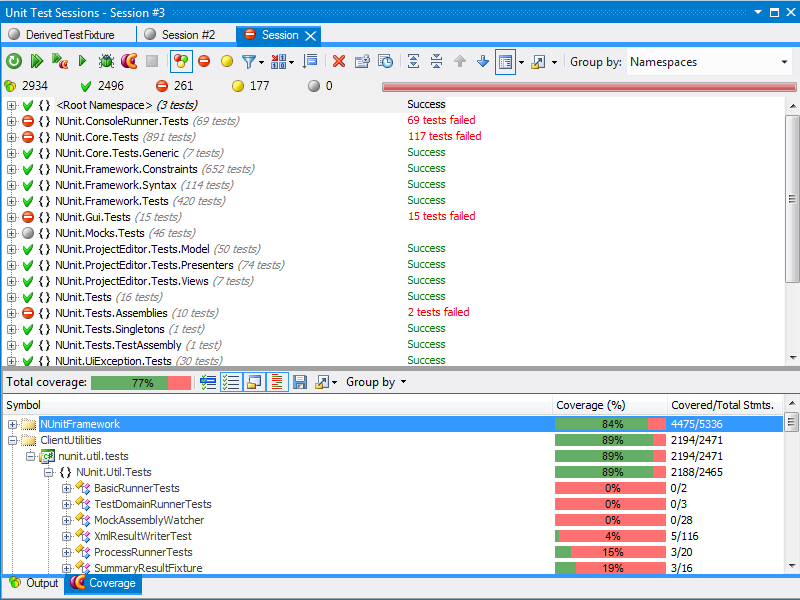800x600 pixels.
Task: Expand the NUnit.ConsoleRunner.Tests namespace
Action: 11,121
